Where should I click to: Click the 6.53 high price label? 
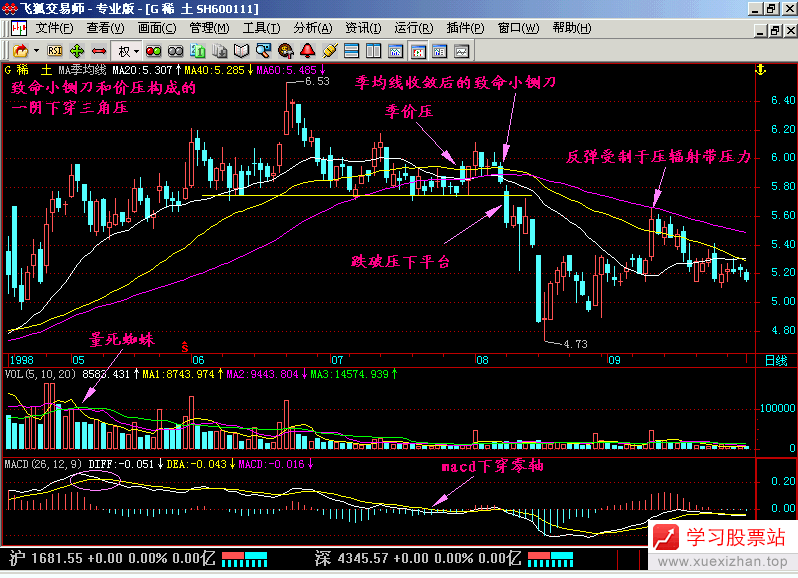tap(317, 81)
